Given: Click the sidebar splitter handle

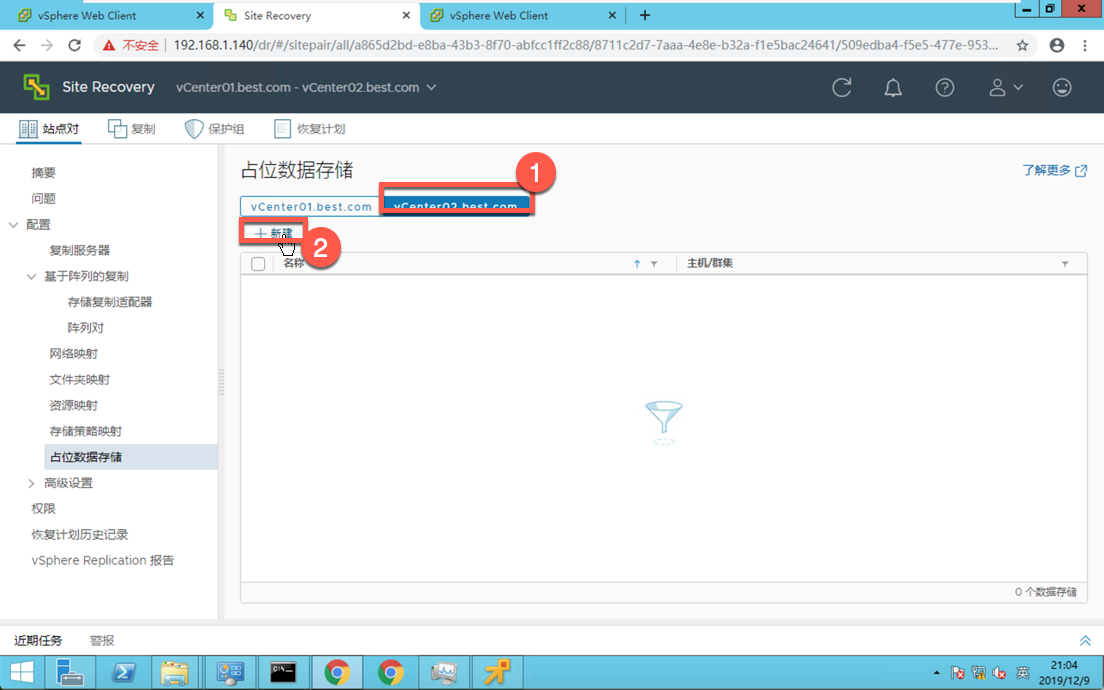Looking at the screenshot, I should click(221, 382).
